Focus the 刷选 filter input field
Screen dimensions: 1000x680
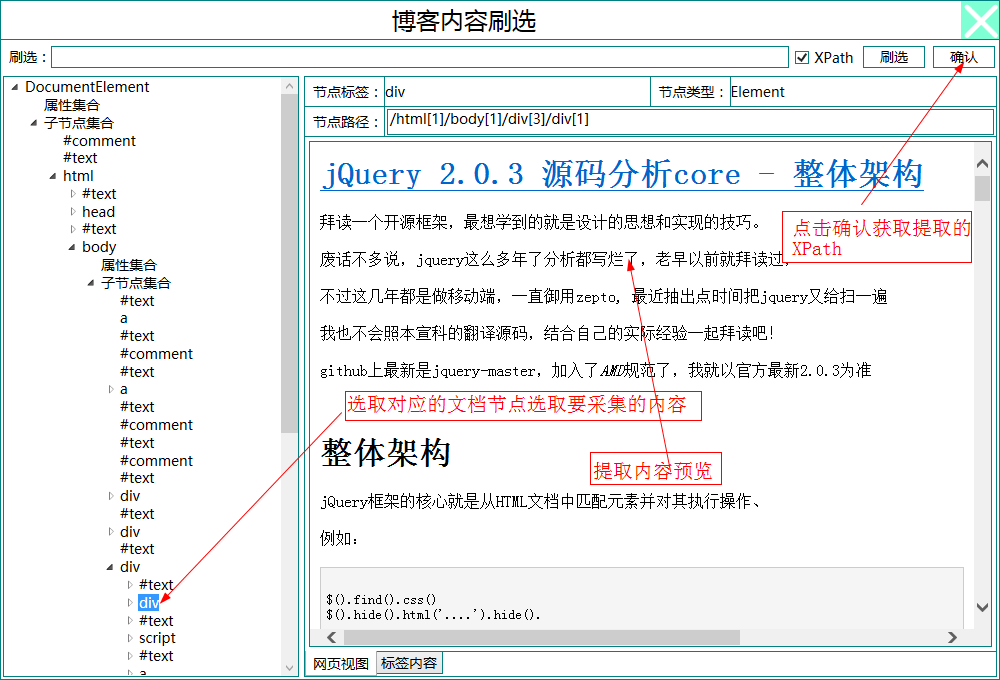pyautogui.click(x=420, y=57)
